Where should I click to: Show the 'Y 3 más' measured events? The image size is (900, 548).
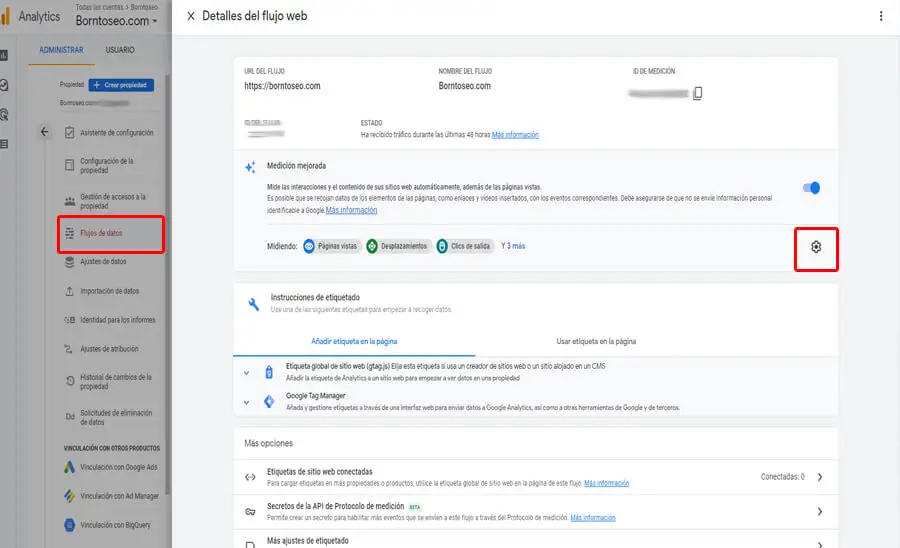513,246
